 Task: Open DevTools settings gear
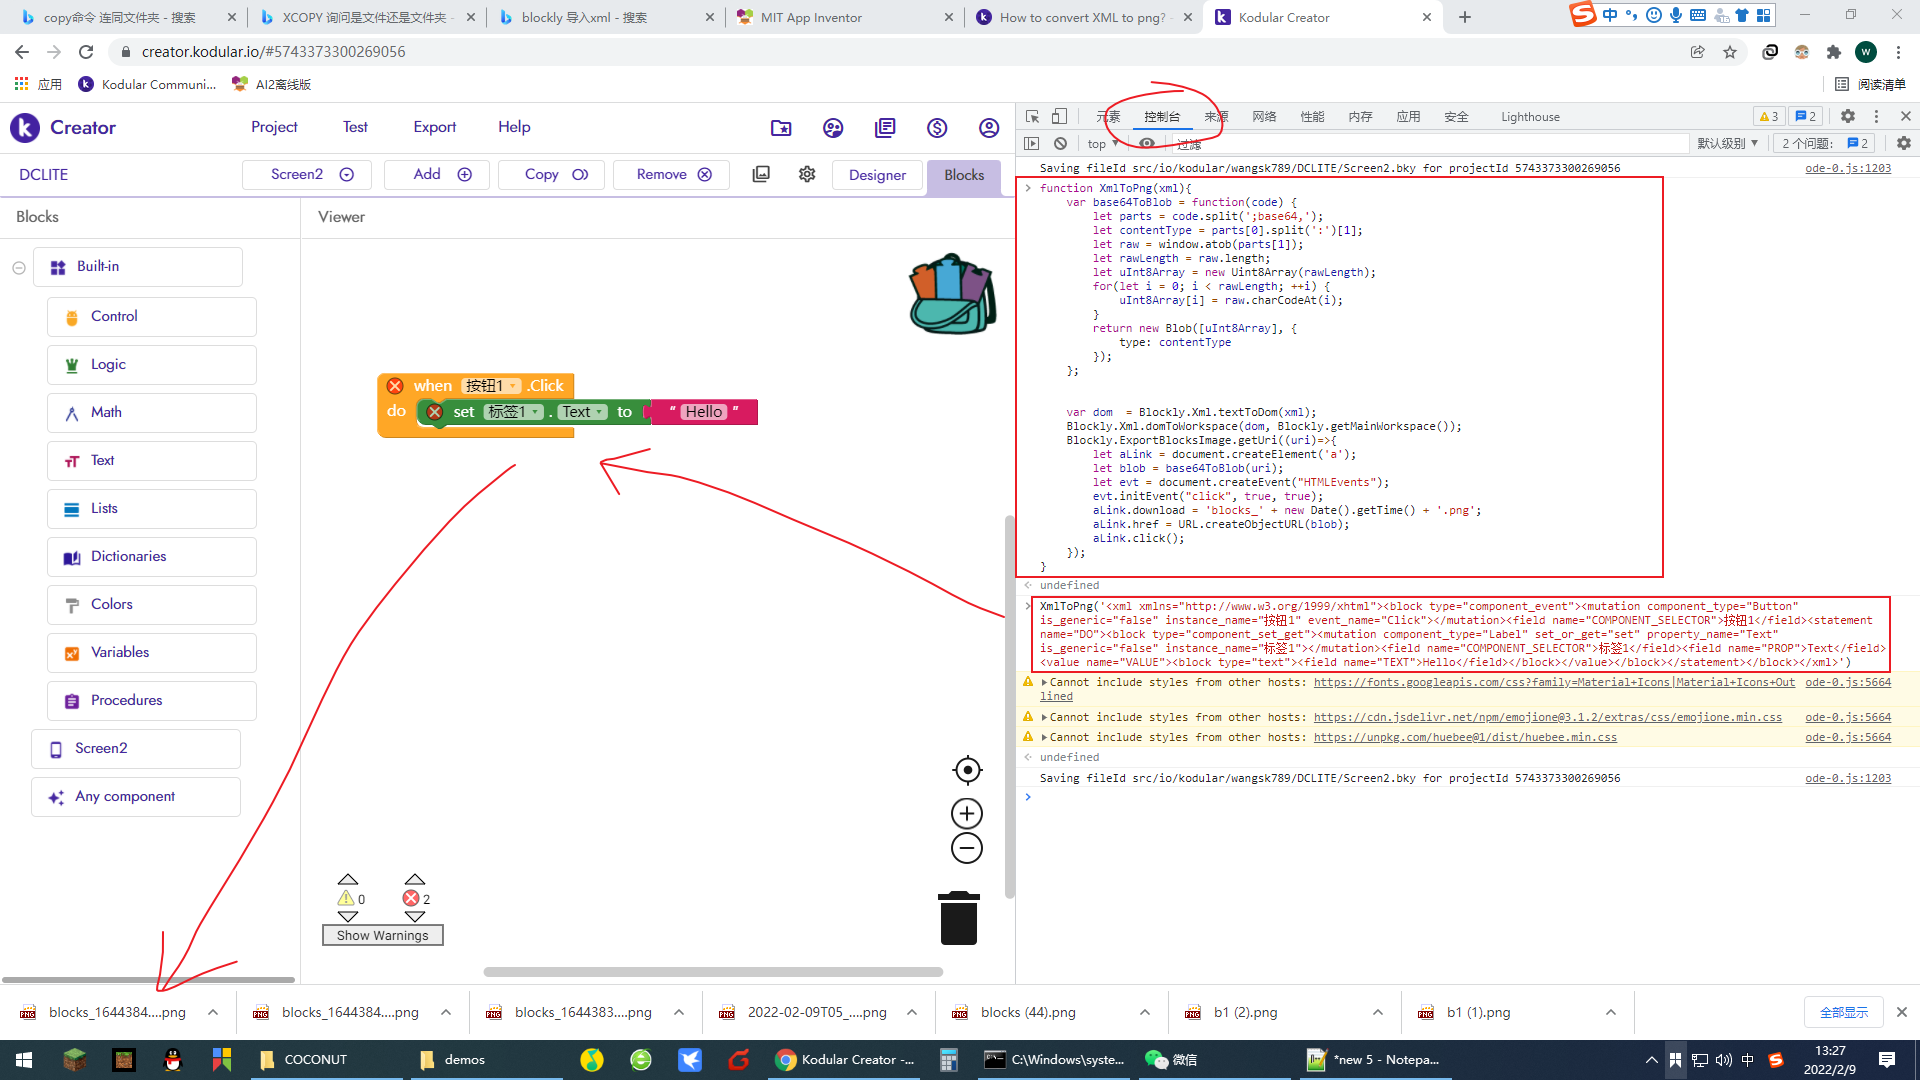[1848, 116]
